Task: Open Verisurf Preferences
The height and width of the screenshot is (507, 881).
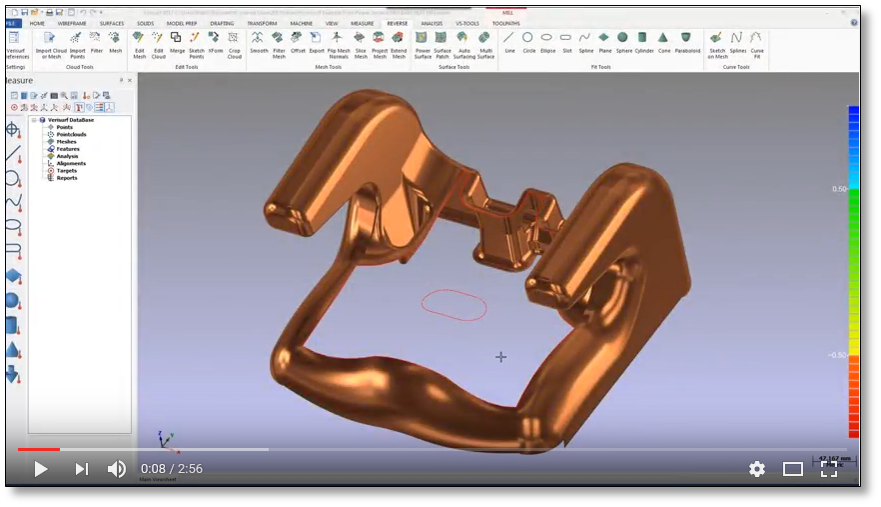Action: [x=16, y=45]
